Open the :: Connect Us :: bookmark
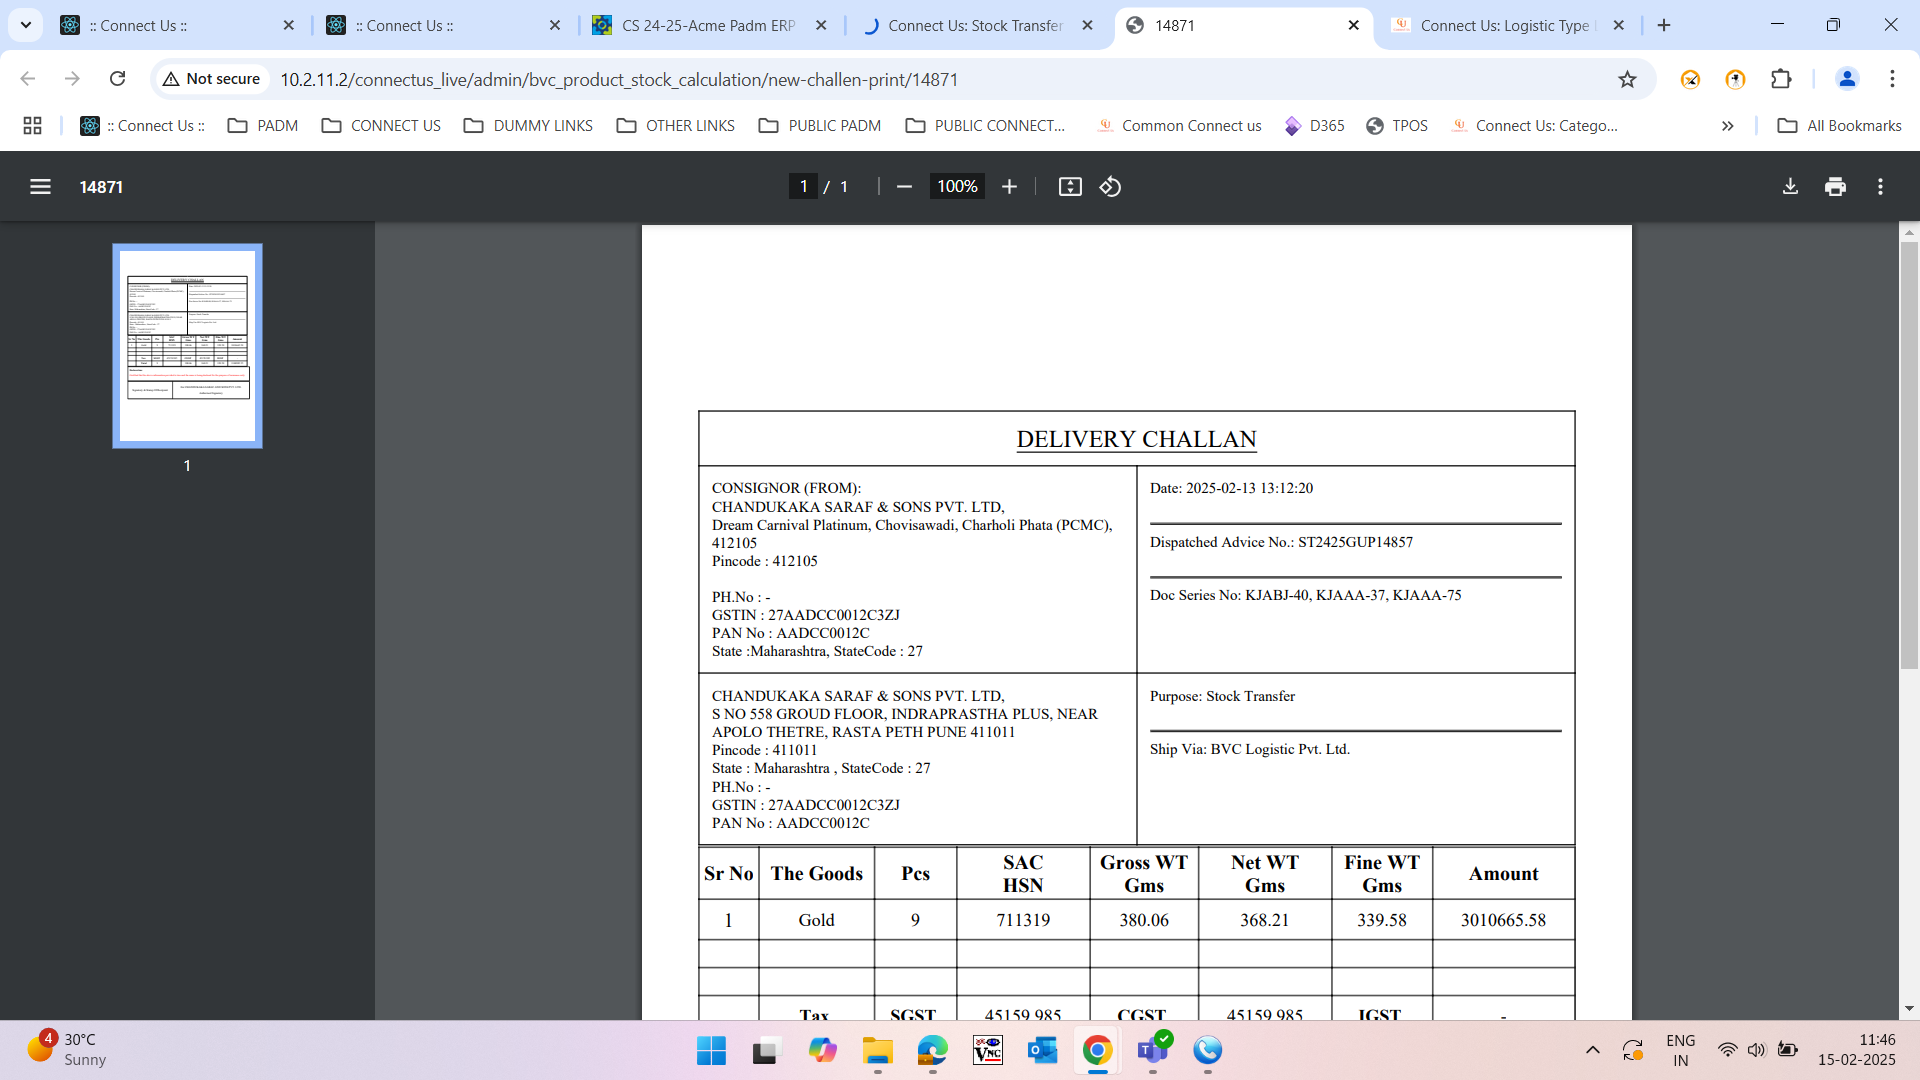Viewport: 1920px width, 1080px height. point(142,125)
